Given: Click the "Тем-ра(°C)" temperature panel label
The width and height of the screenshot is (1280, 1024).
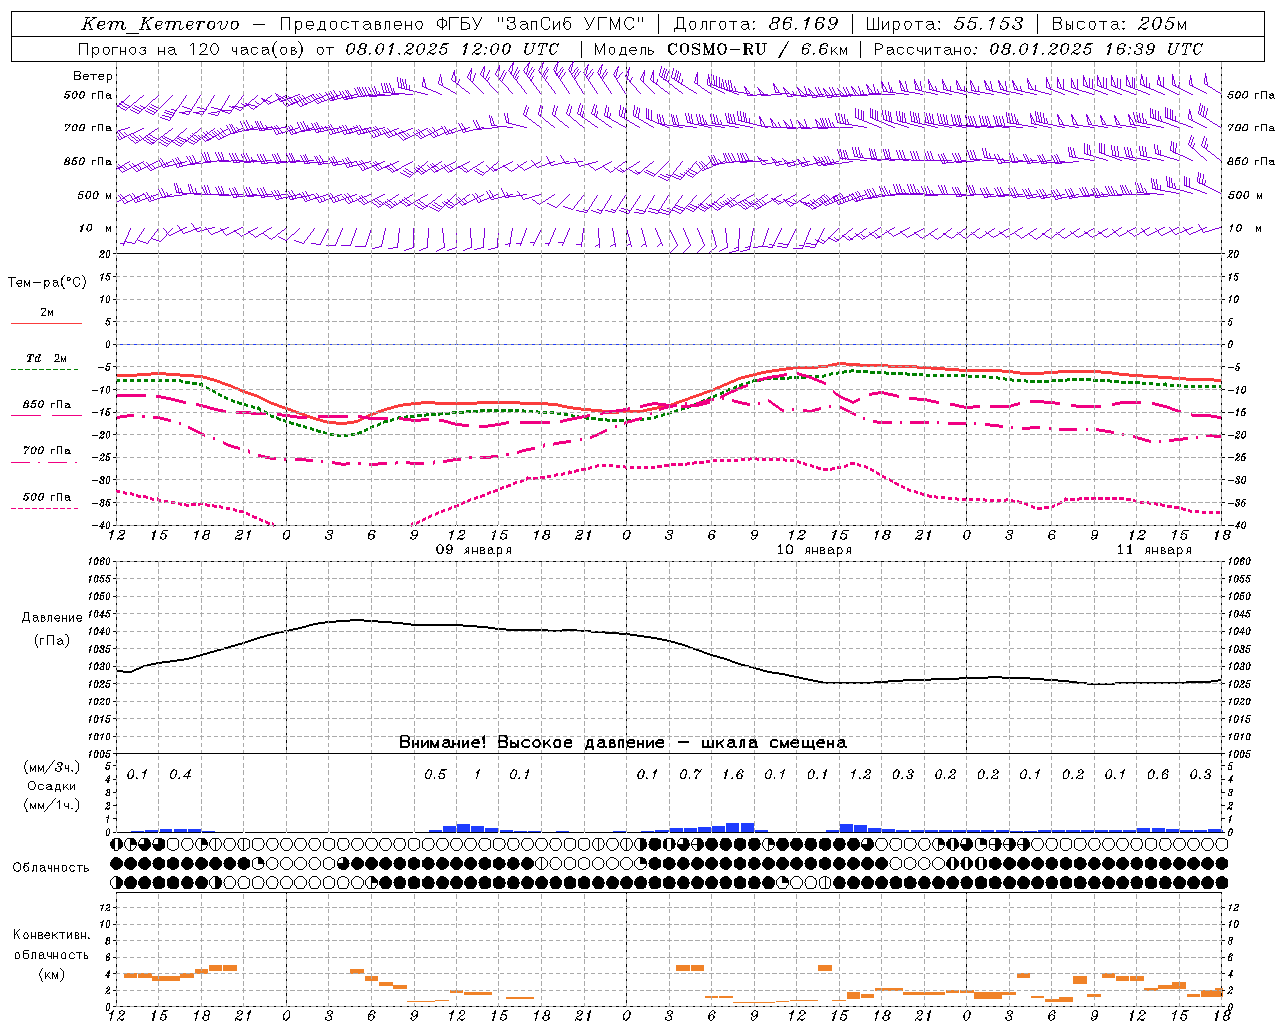Looking at the screenshot, I should [47, 283].
